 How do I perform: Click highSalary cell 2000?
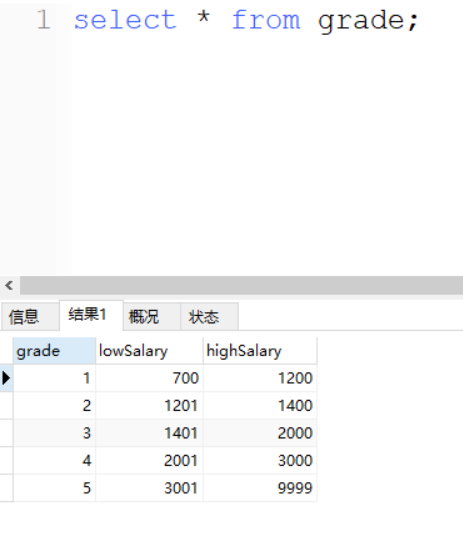pyautogui.click(x=260, y=433)
